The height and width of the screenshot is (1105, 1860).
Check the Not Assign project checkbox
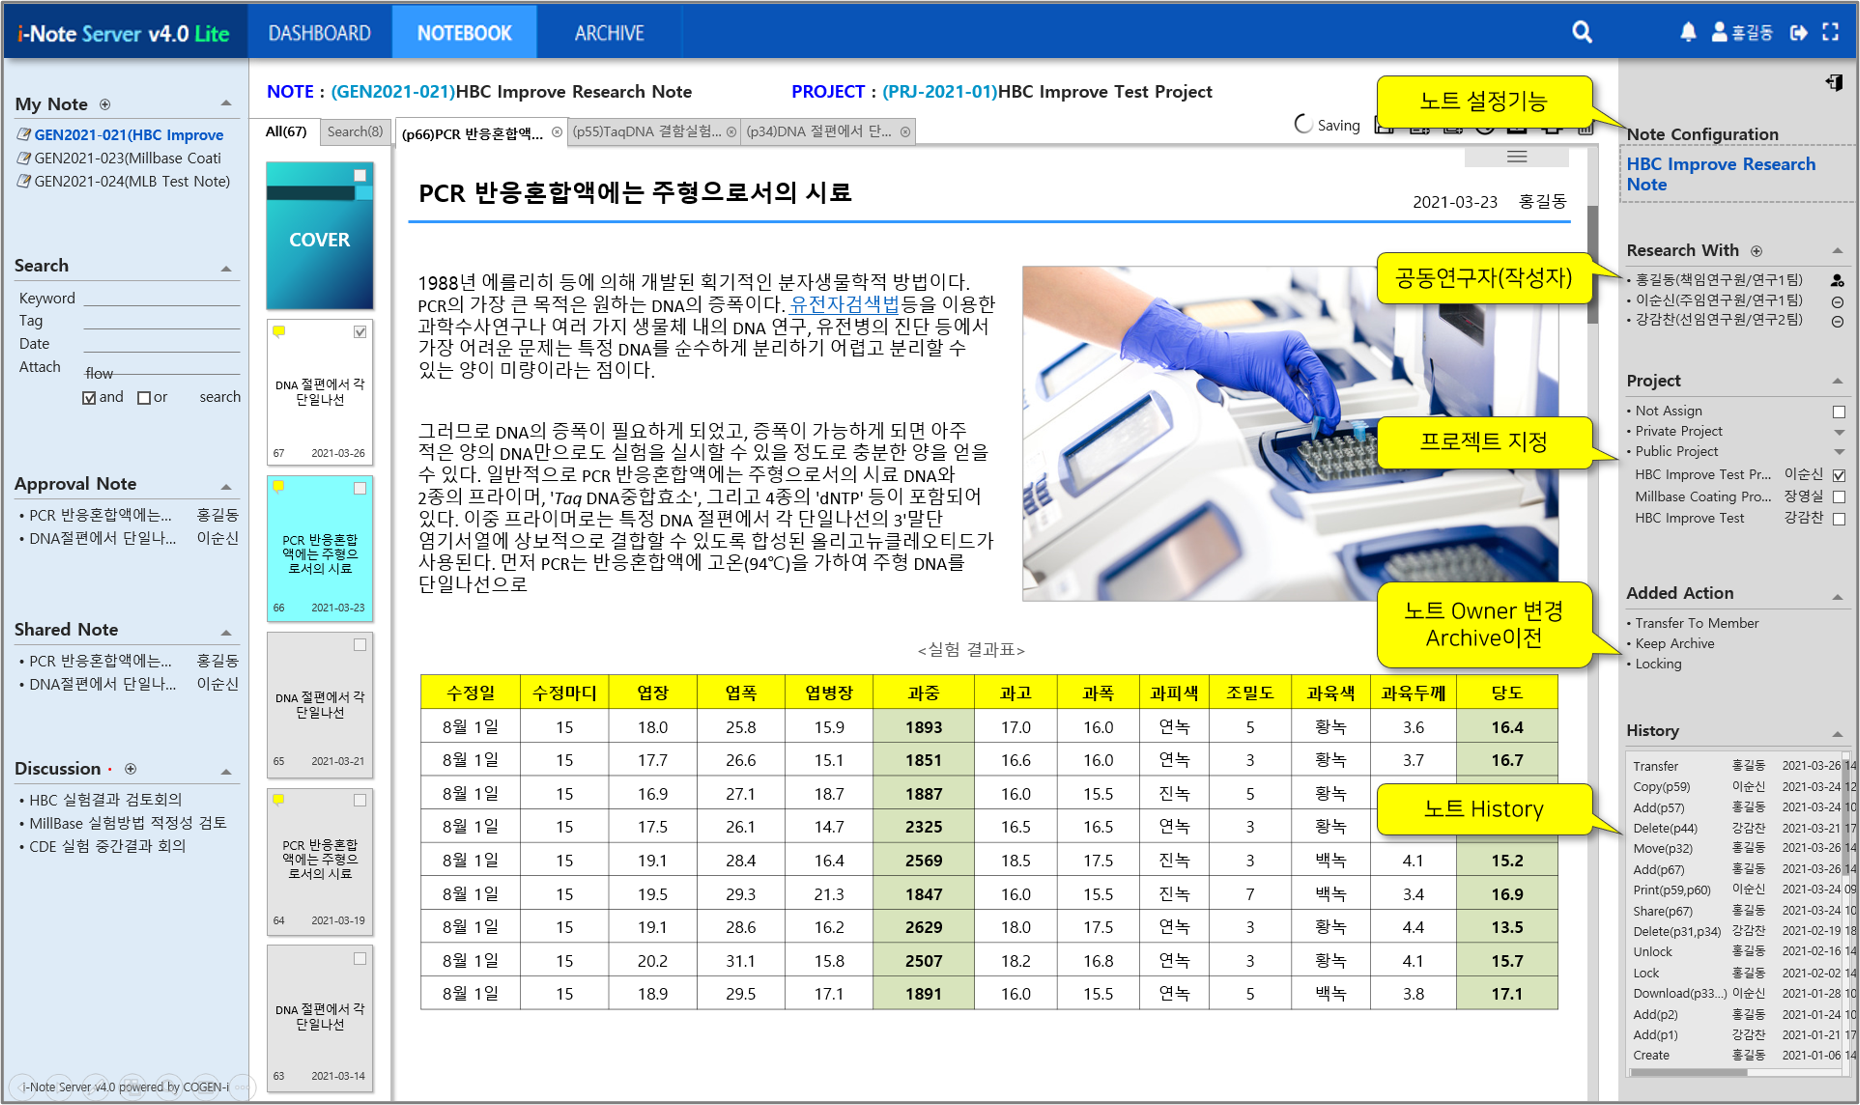1838,411
